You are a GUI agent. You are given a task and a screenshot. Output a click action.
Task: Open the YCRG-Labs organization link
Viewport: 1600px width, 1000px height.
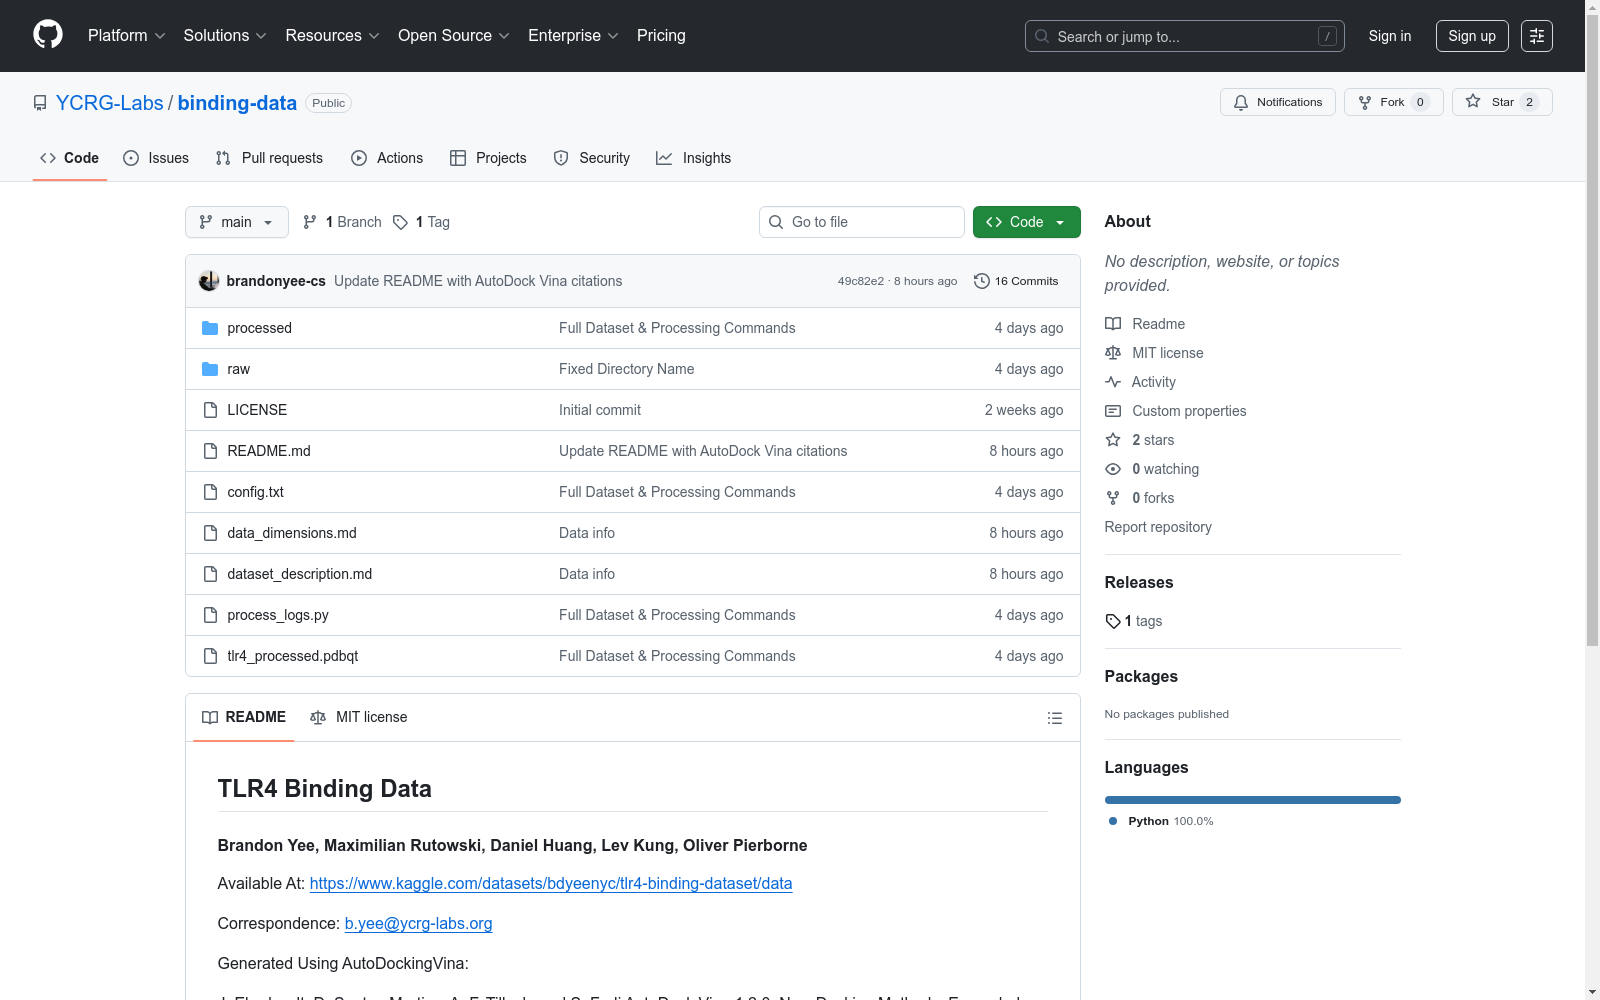(110, 103)
